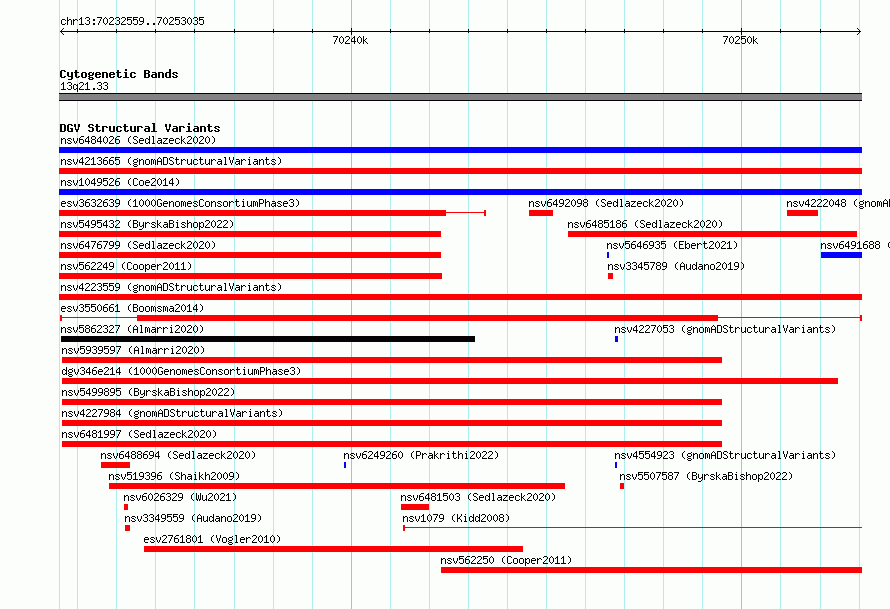Click nsv5646935 (Ebert2021) label

[672, 245]
